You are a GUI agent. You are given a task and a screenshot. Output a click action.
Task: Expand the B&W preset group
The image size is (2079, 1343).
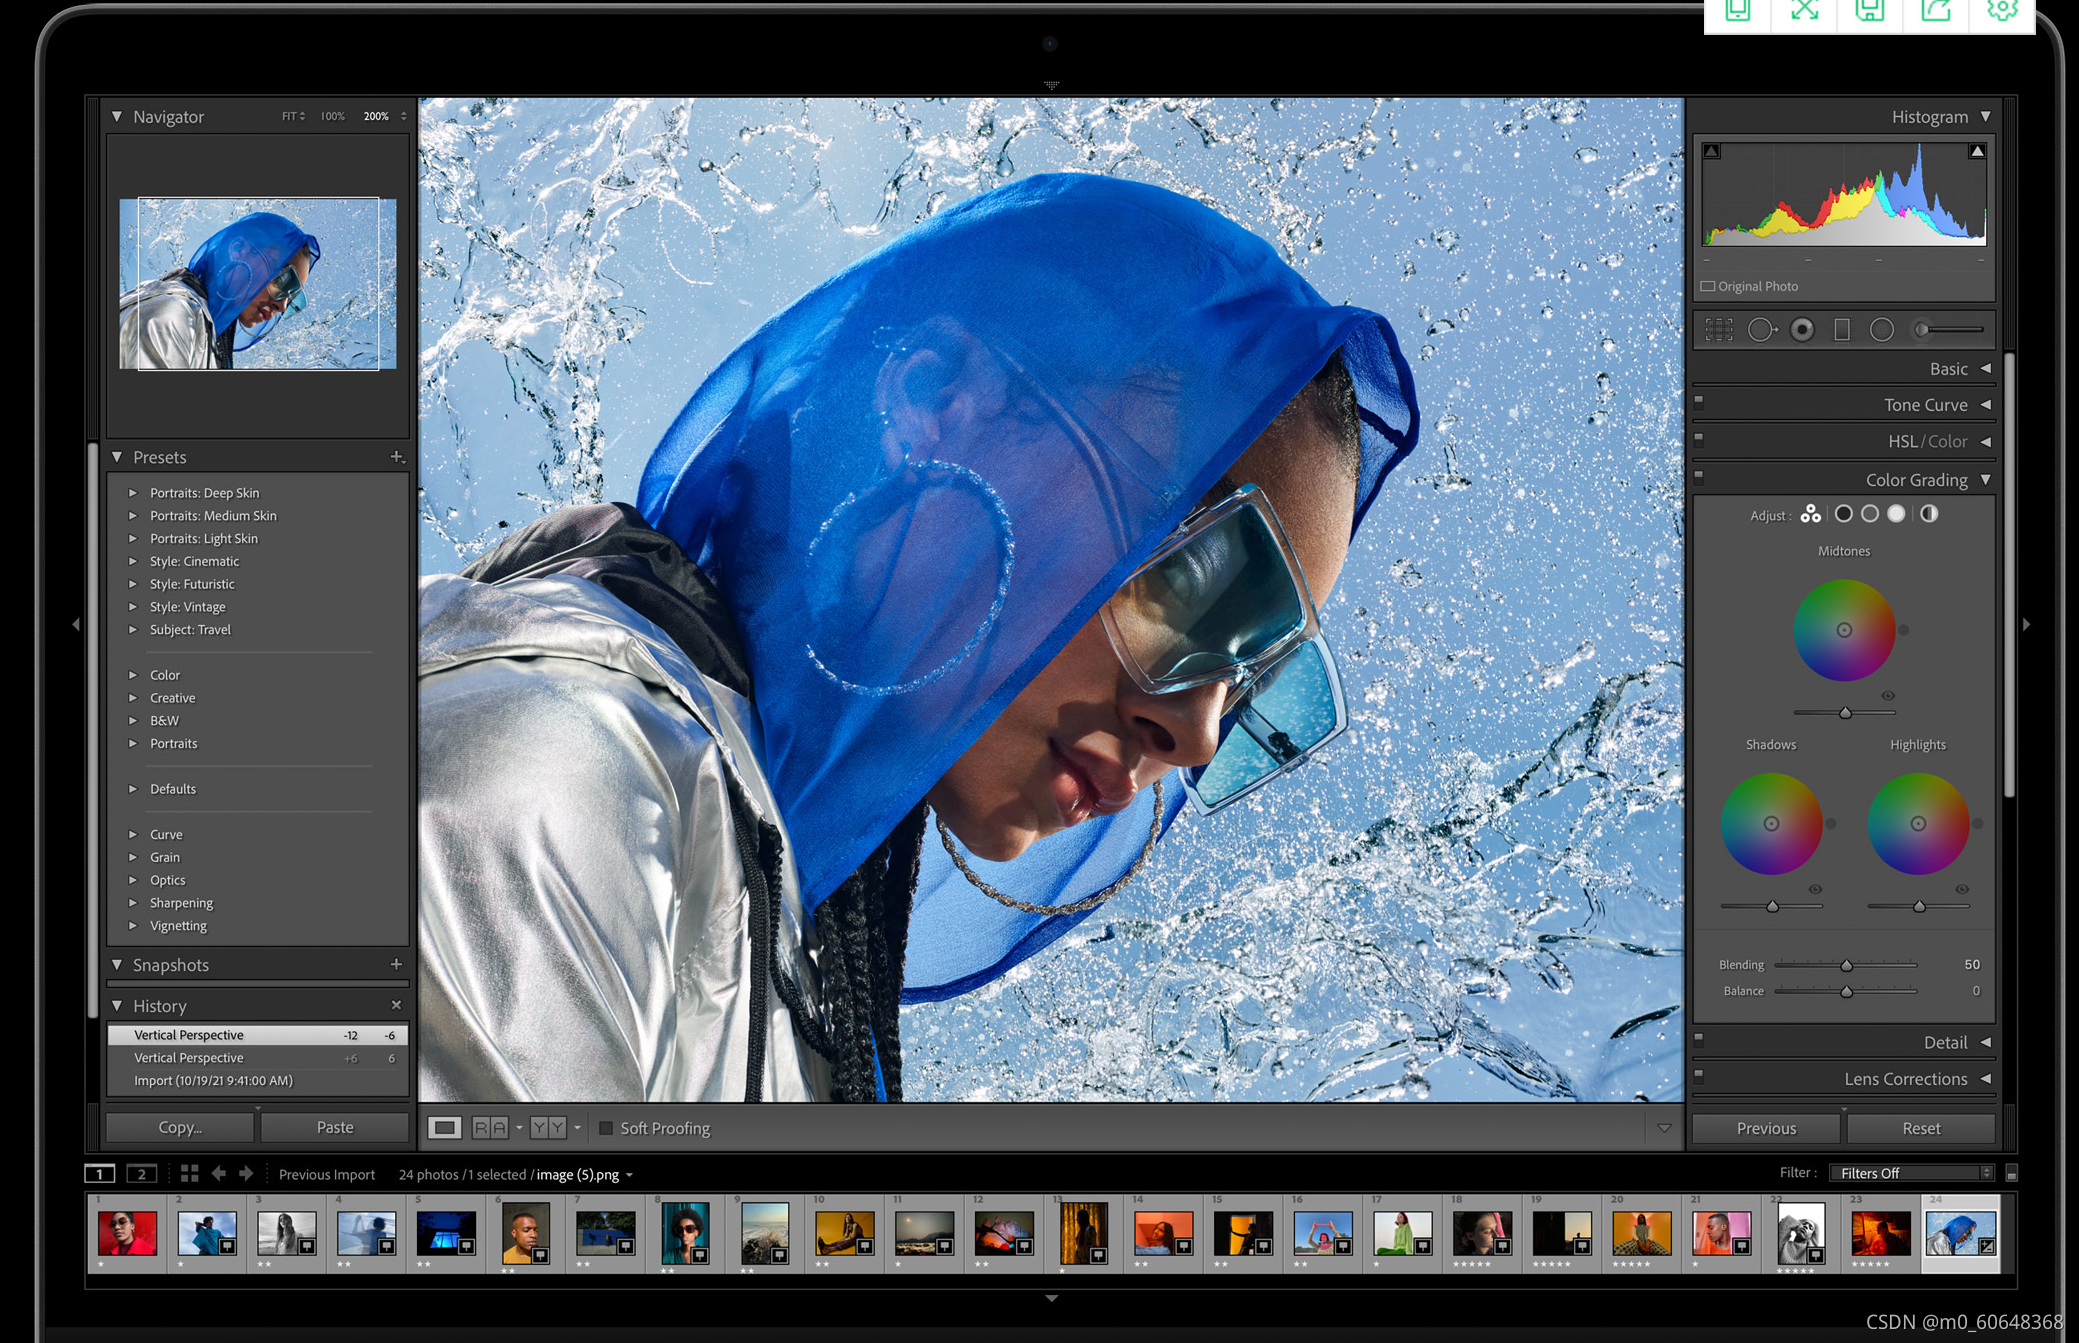coord(132,720)
